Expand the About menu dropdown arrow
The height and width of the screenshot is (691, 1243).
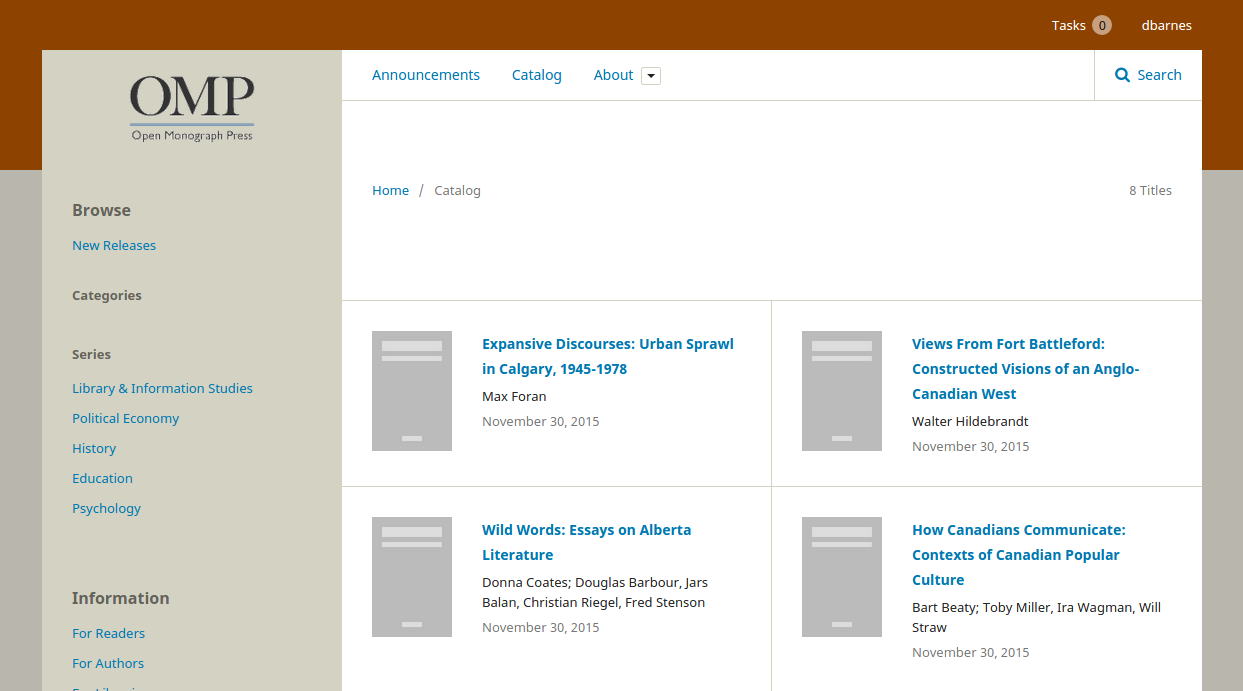(x=651, y=76)
